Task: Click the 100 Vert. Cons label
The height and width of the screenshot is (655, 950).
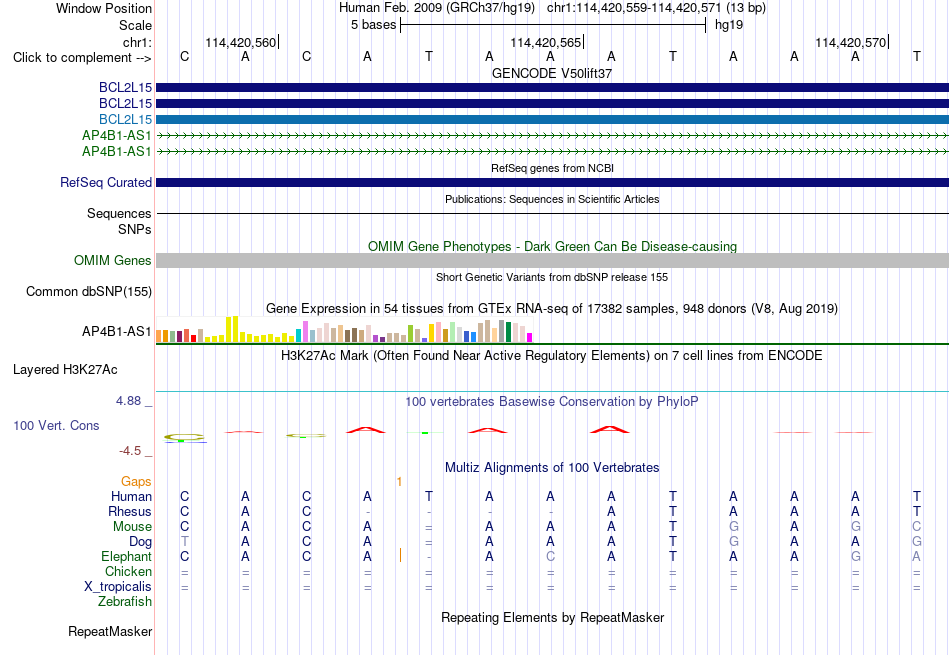Action: (56, 426)
